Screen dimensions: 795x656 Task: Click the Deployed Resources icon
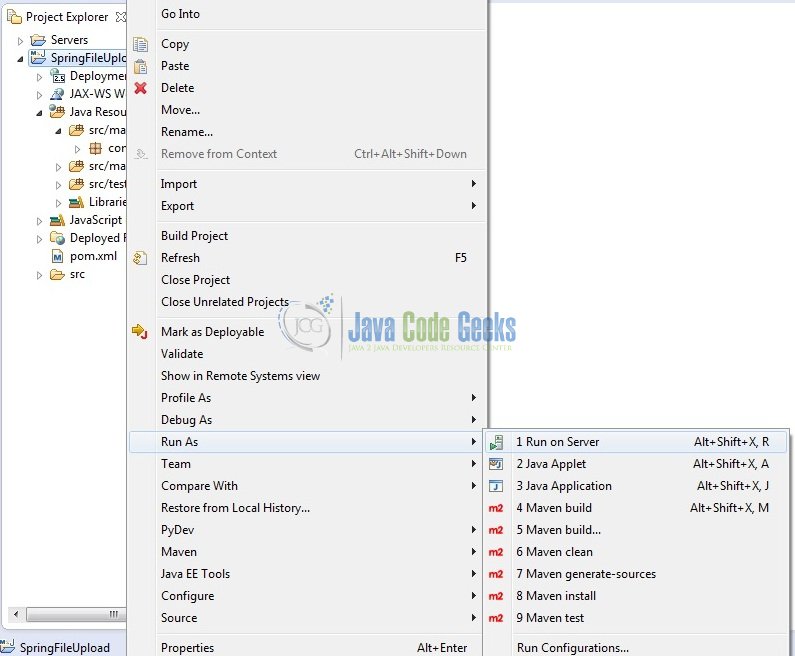click(x=57, y=238)
